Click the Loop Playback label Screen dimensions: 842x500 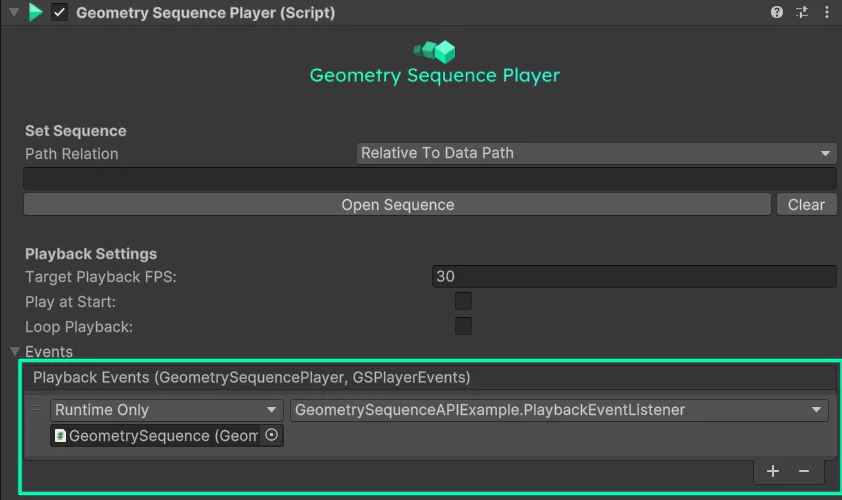pos(79,327)
